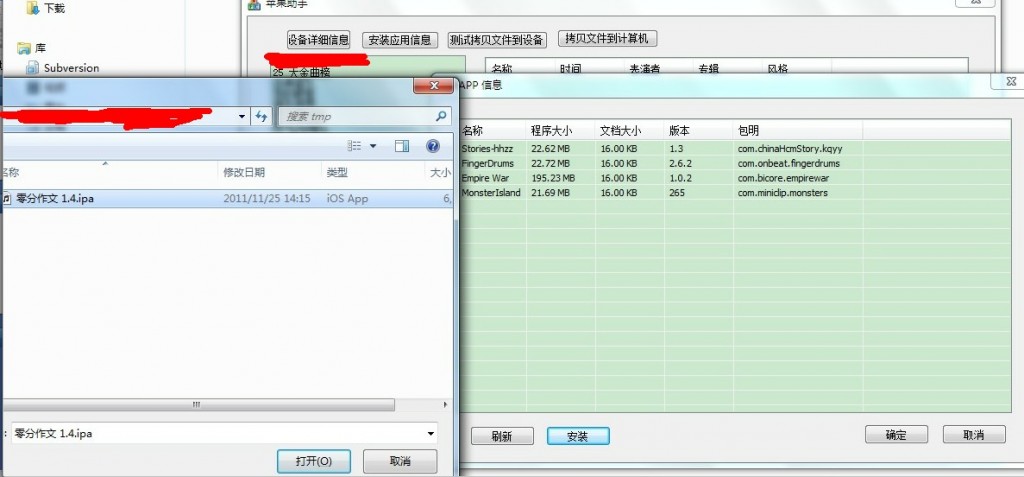Expand the address bar history dropdown
The image size is (1024, 477).
click(242, 116)
